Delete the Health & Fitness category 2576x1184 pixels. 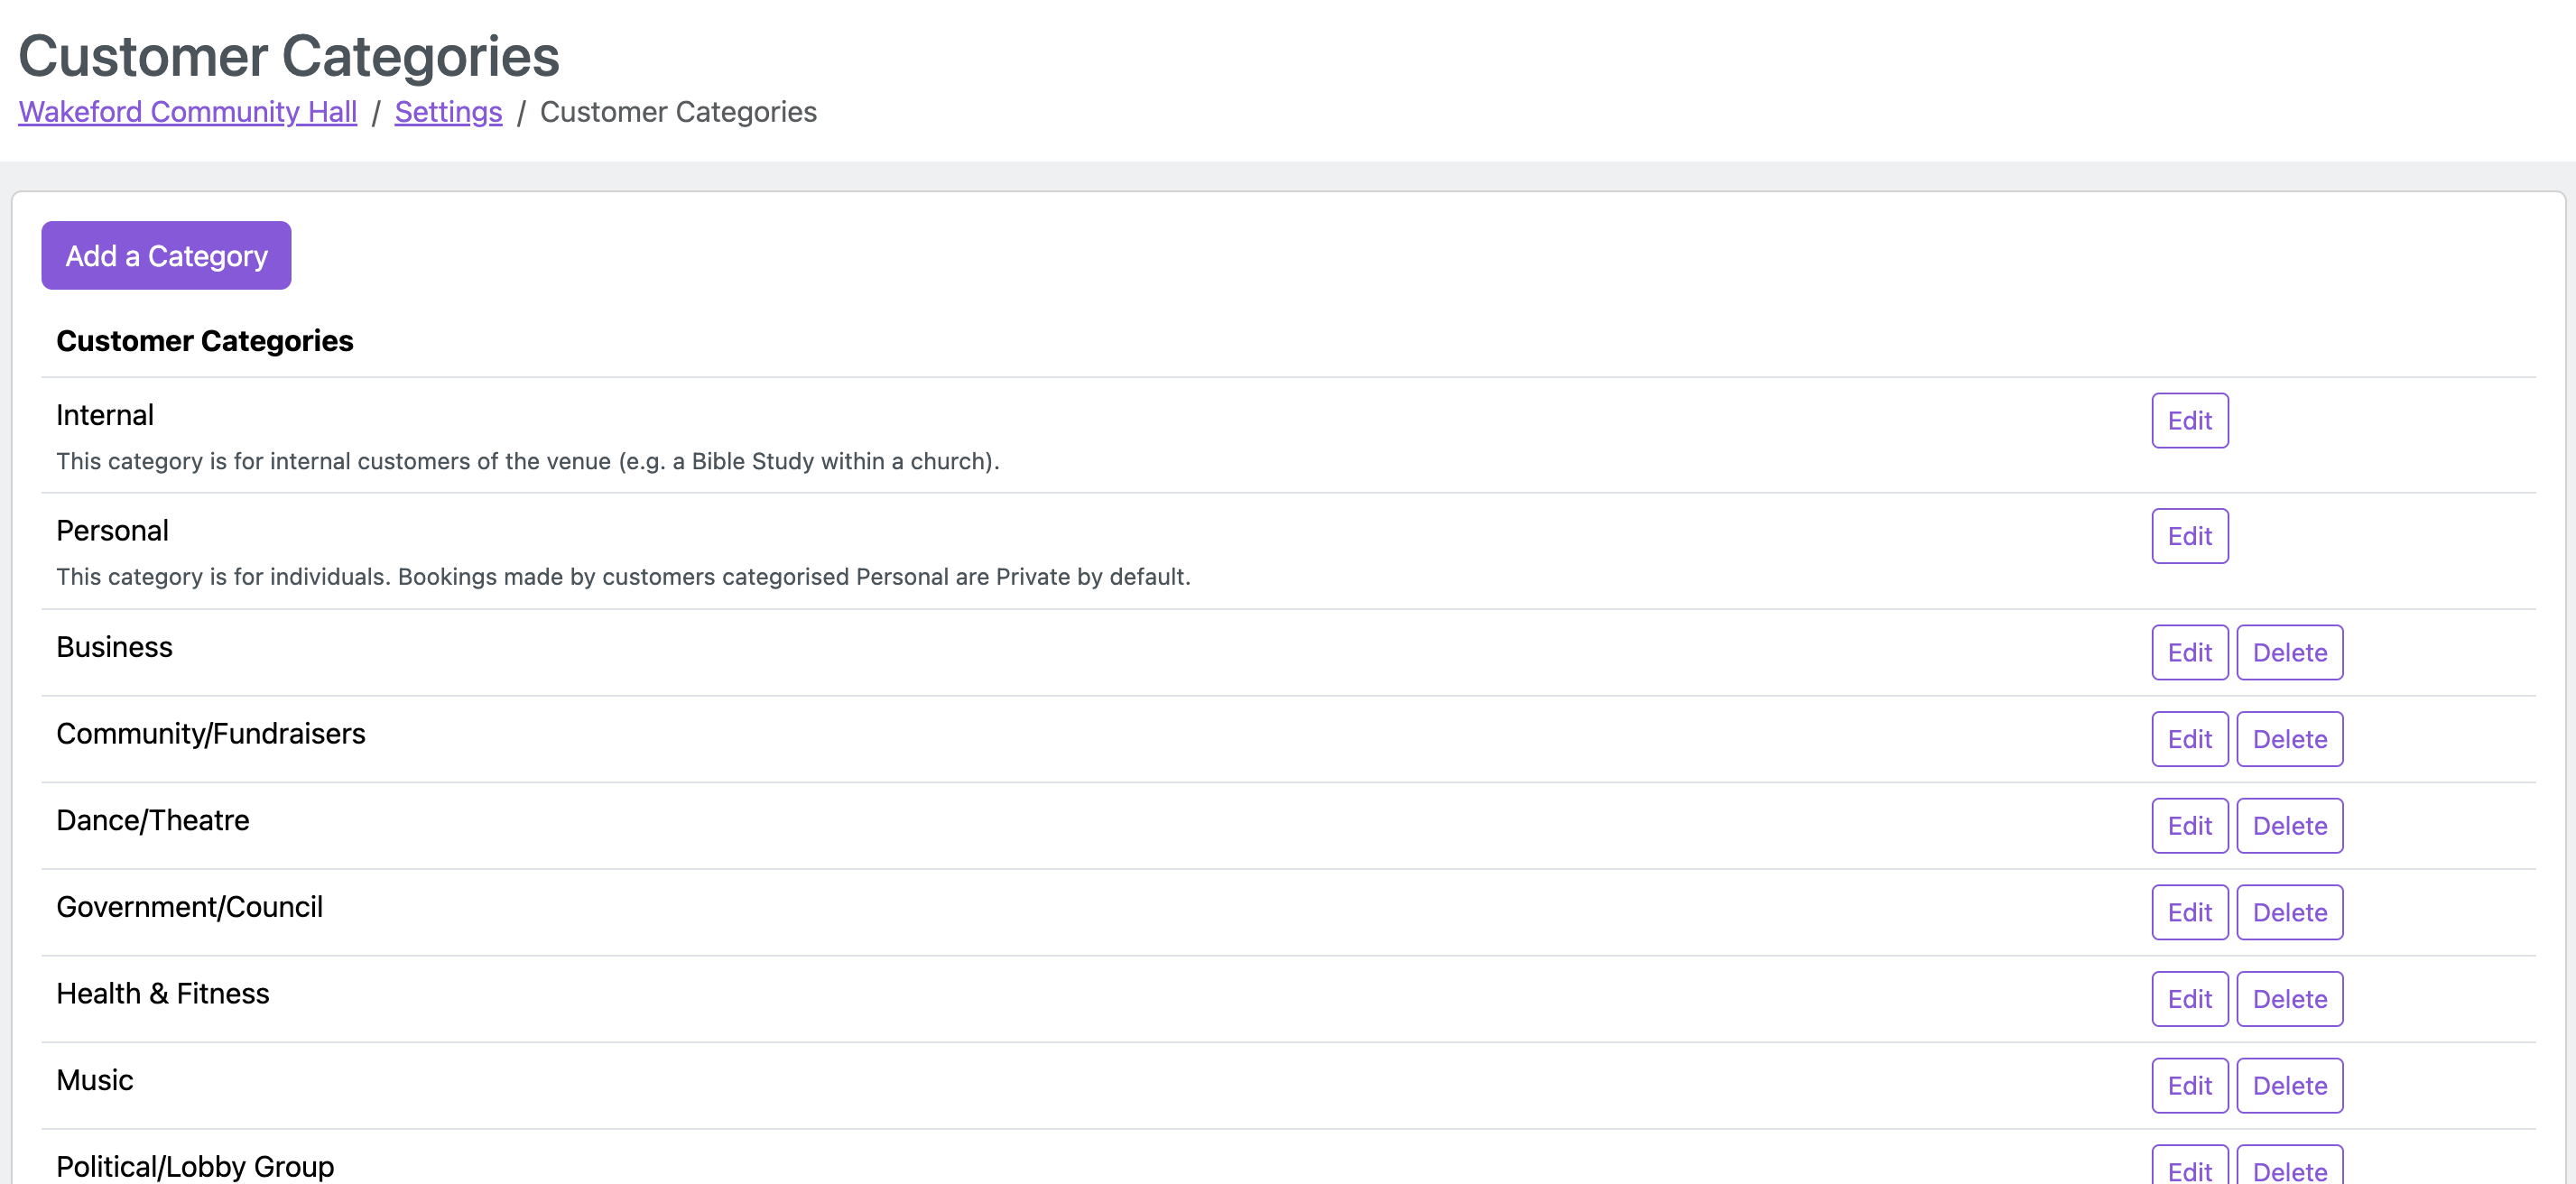click(x=2289, y=999)
